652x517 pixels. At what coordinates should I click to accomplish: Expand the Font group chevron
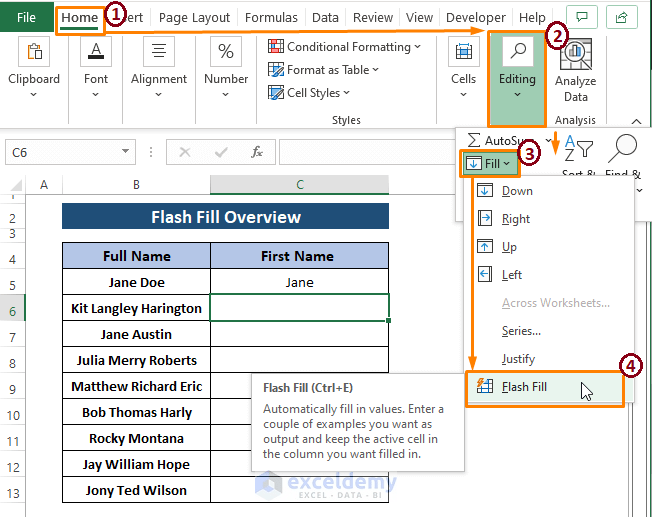tap(96, 94)
